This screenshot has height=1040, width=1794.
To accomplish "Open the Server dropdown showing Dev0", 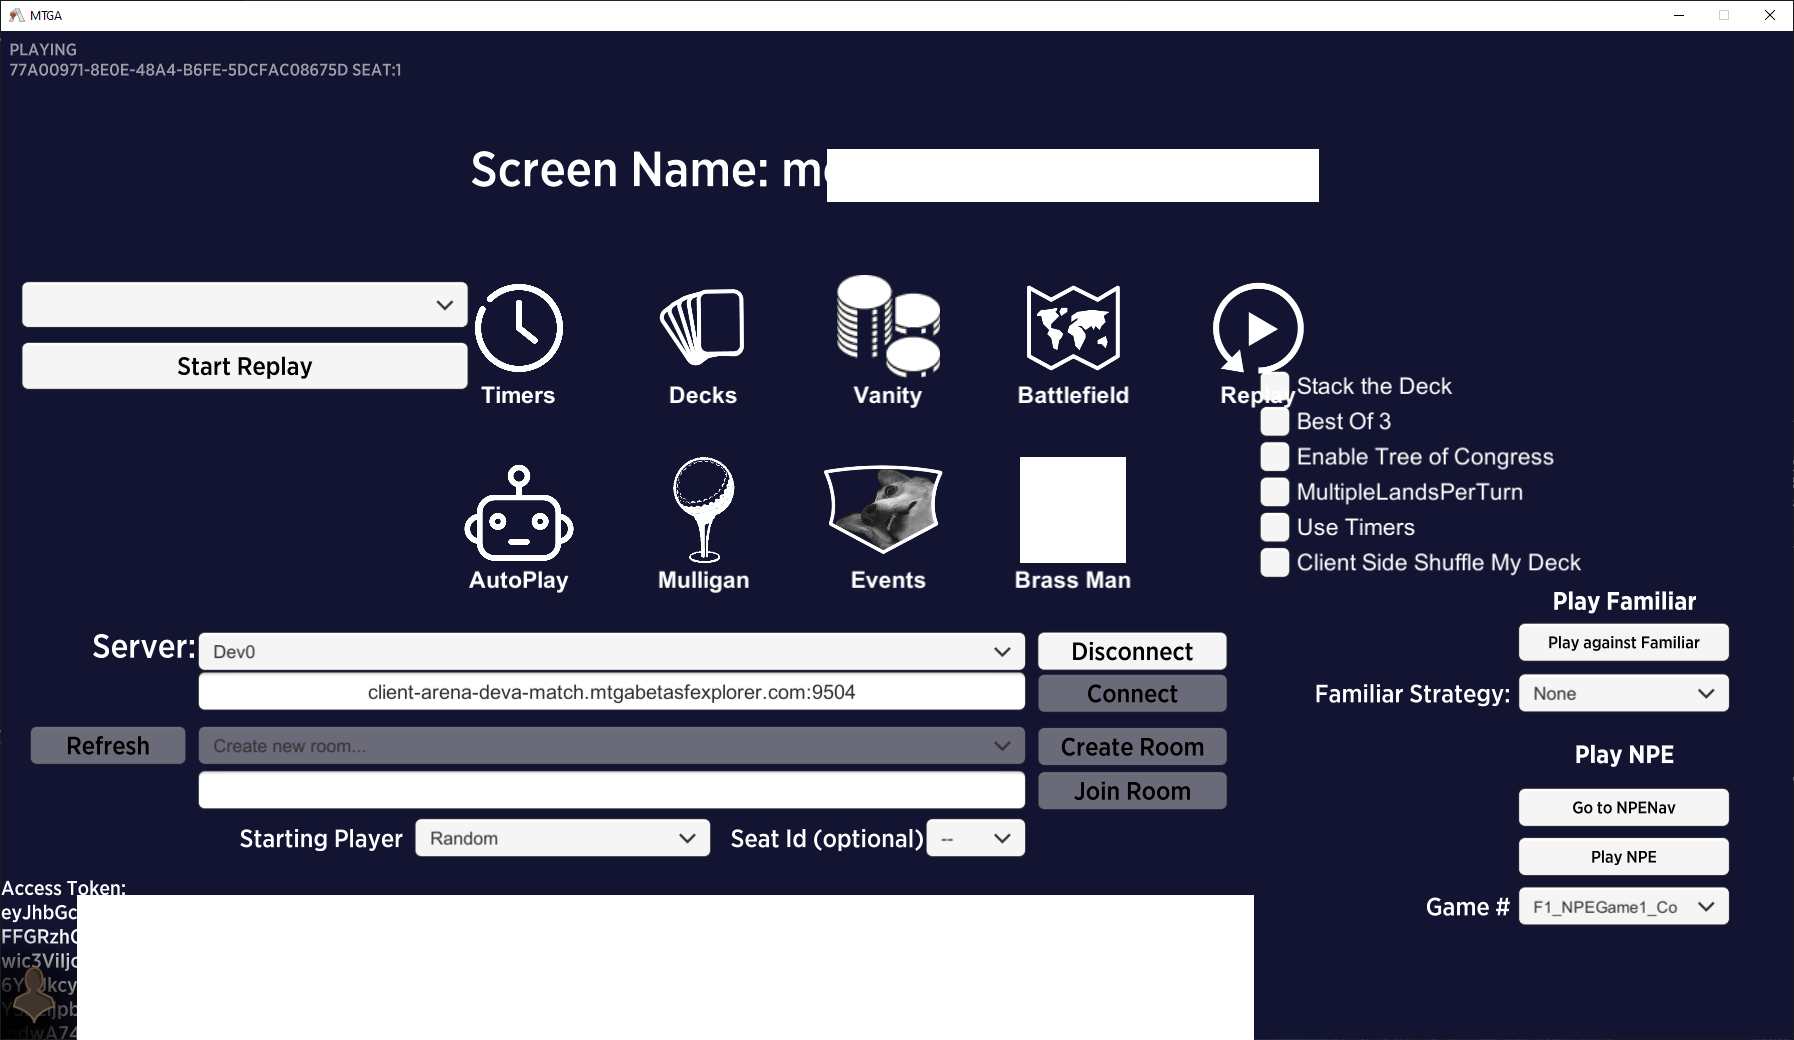I will [x=612, y=651].
